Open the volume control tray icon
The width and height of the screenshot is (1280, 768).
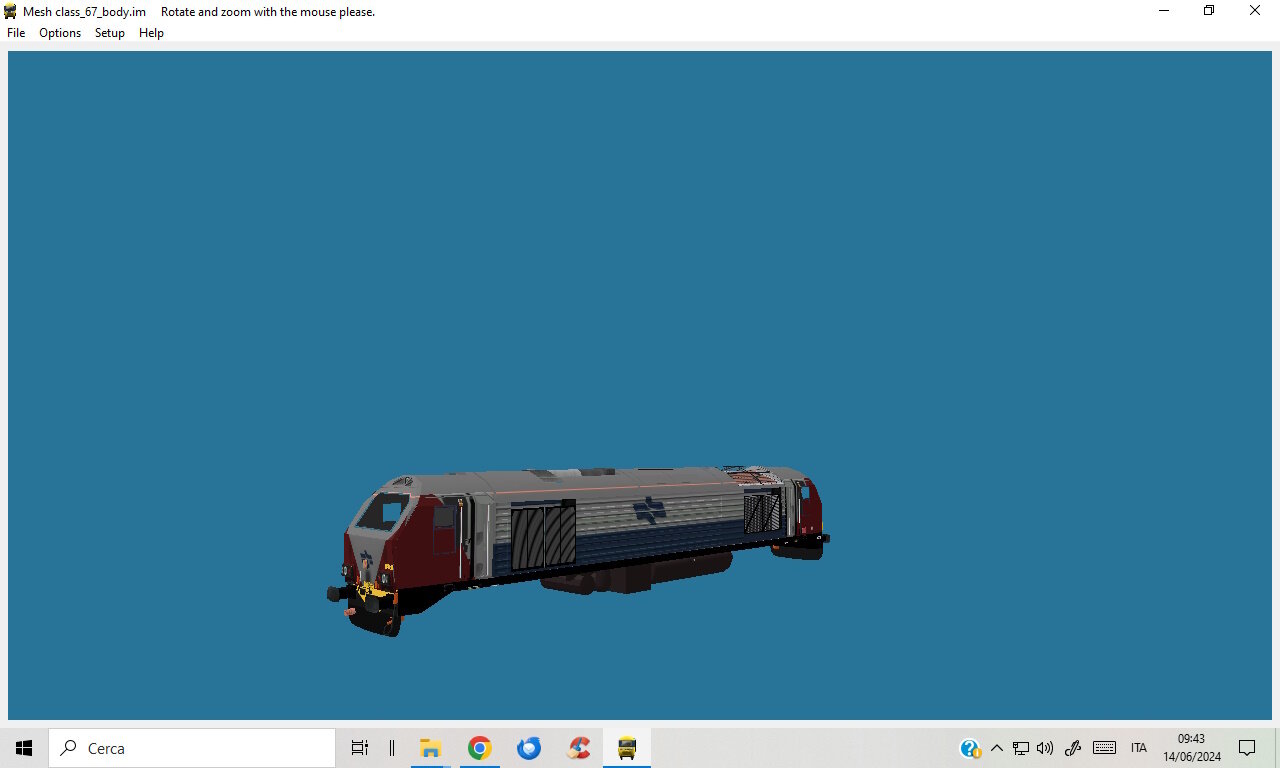point(1045,748)
